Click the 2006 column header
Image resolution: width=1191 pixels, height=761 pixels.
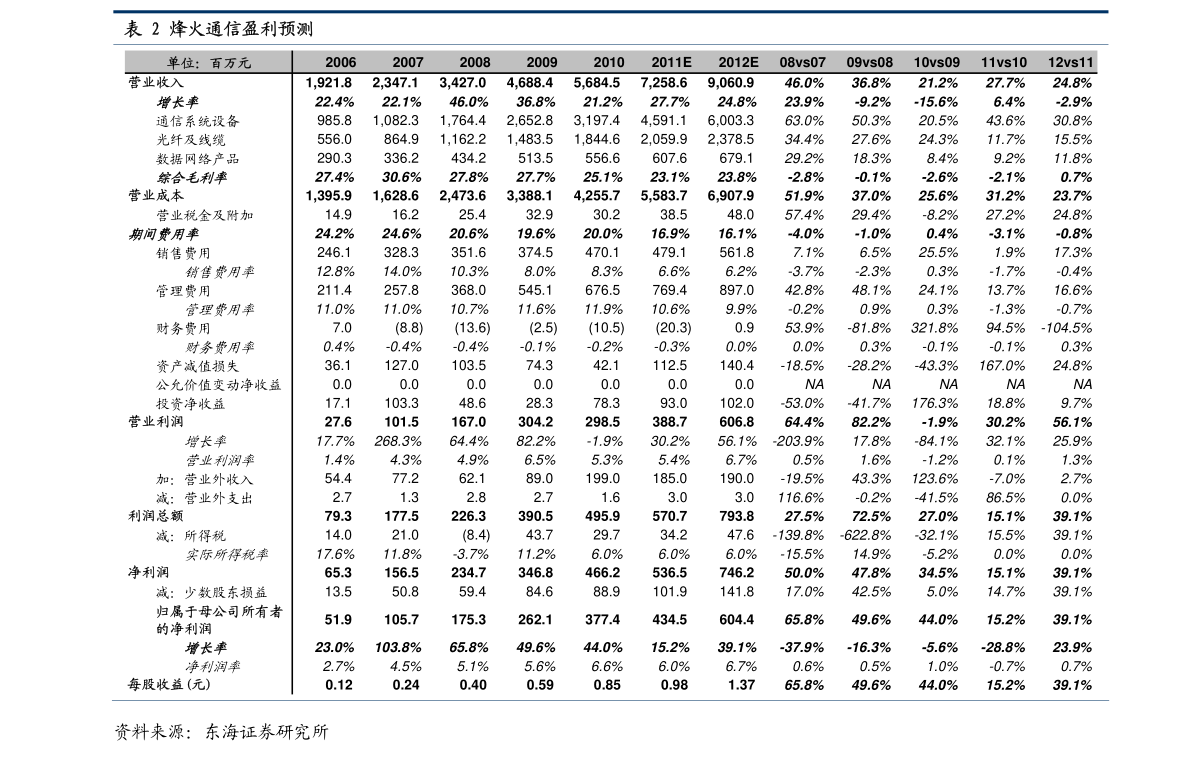pyautogui.click(x=340, y=62)
